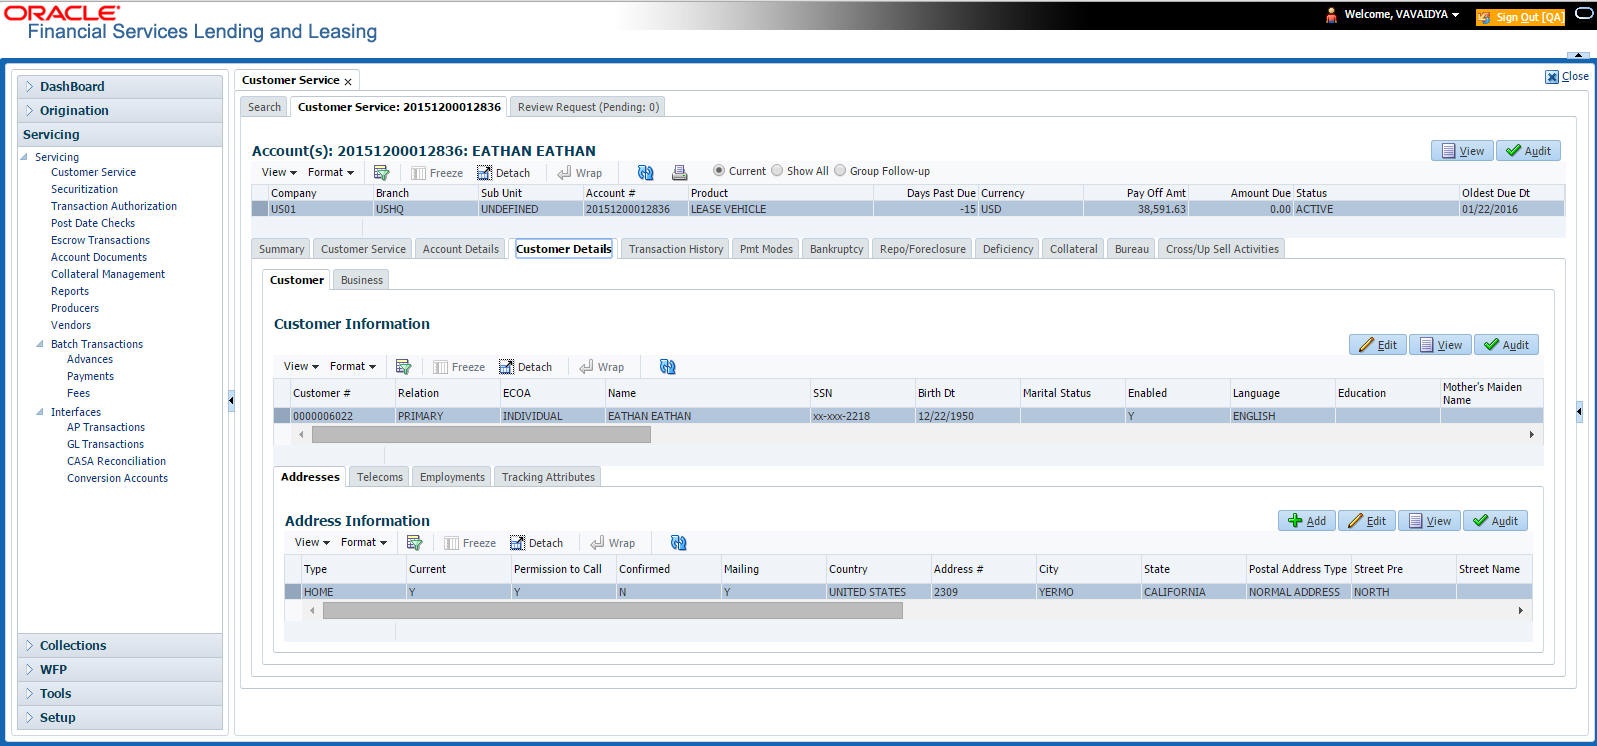Click the user icon beside Welcome, VAVAIDYA
1597x746 pixels.
click(1331, 15)
